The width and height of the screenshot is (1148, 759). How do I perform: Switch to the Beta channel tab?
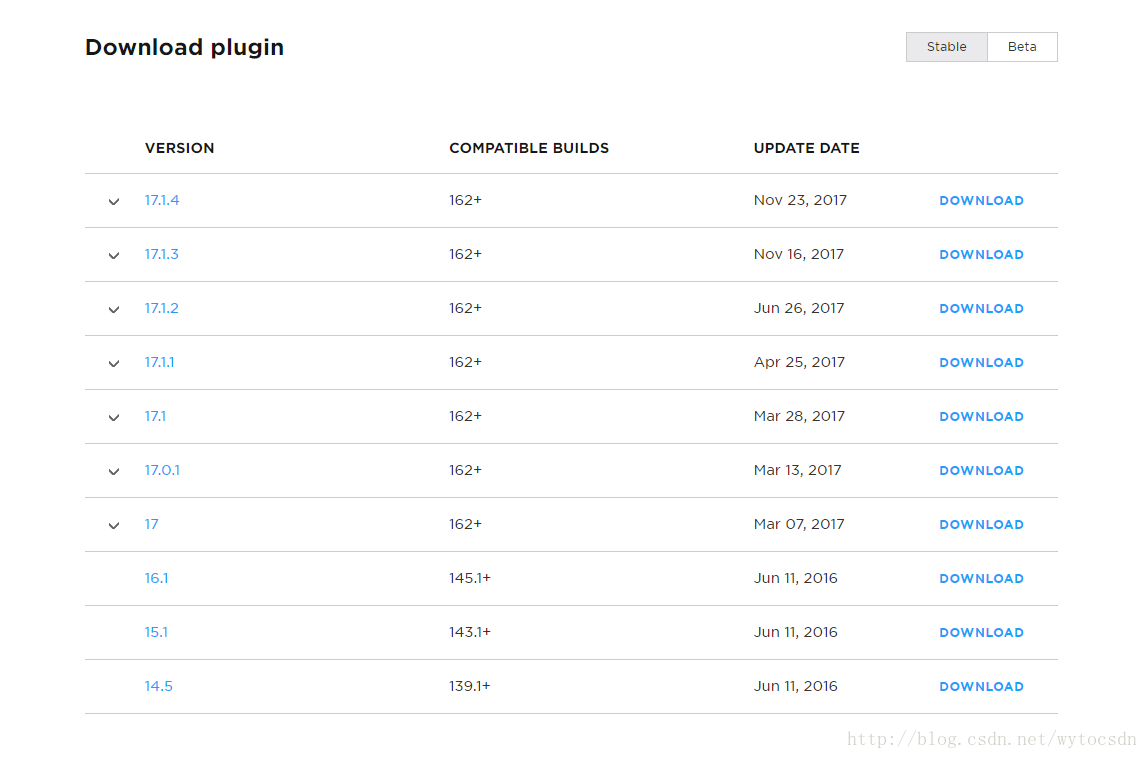1022,47
